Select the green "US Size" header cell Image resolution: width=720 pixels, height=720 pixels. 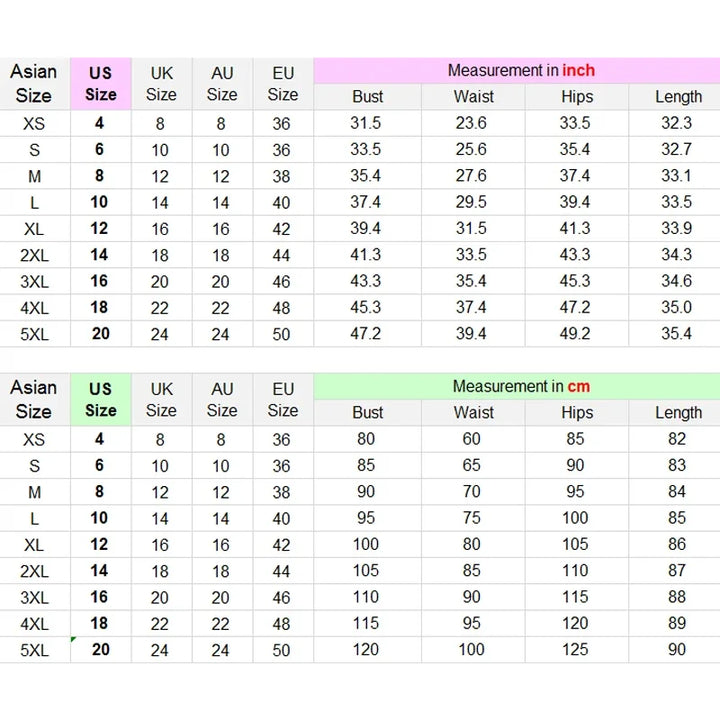tap(100, 400)
